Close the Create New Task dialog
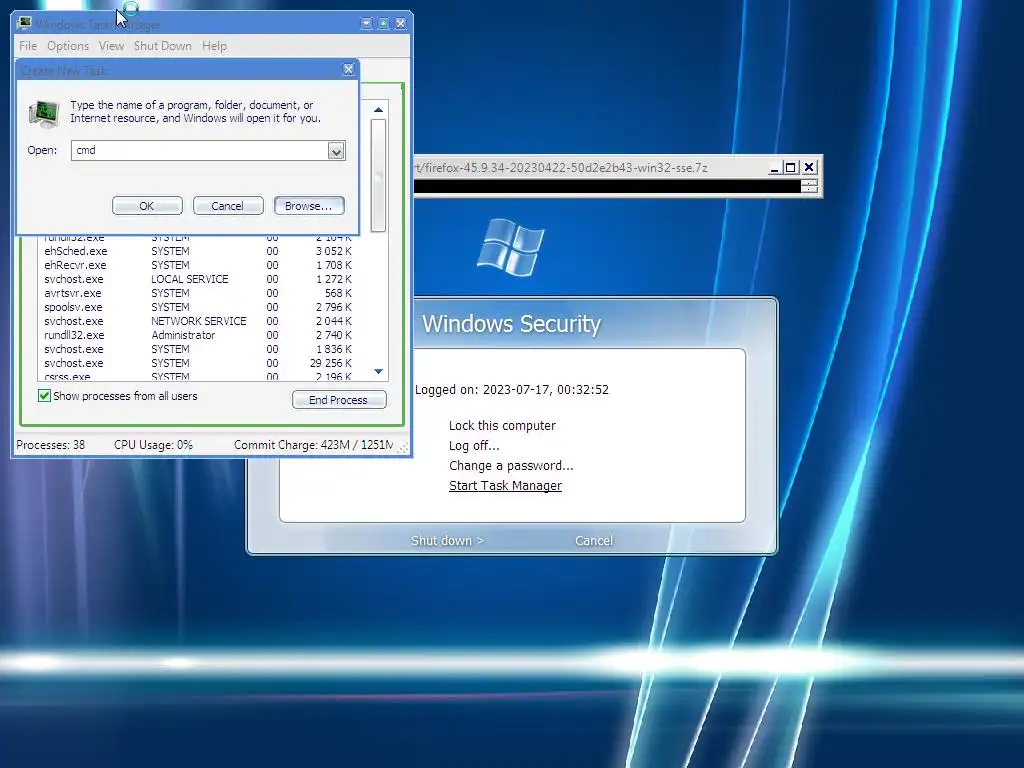The image size is (1024, 768). point(349,69)
